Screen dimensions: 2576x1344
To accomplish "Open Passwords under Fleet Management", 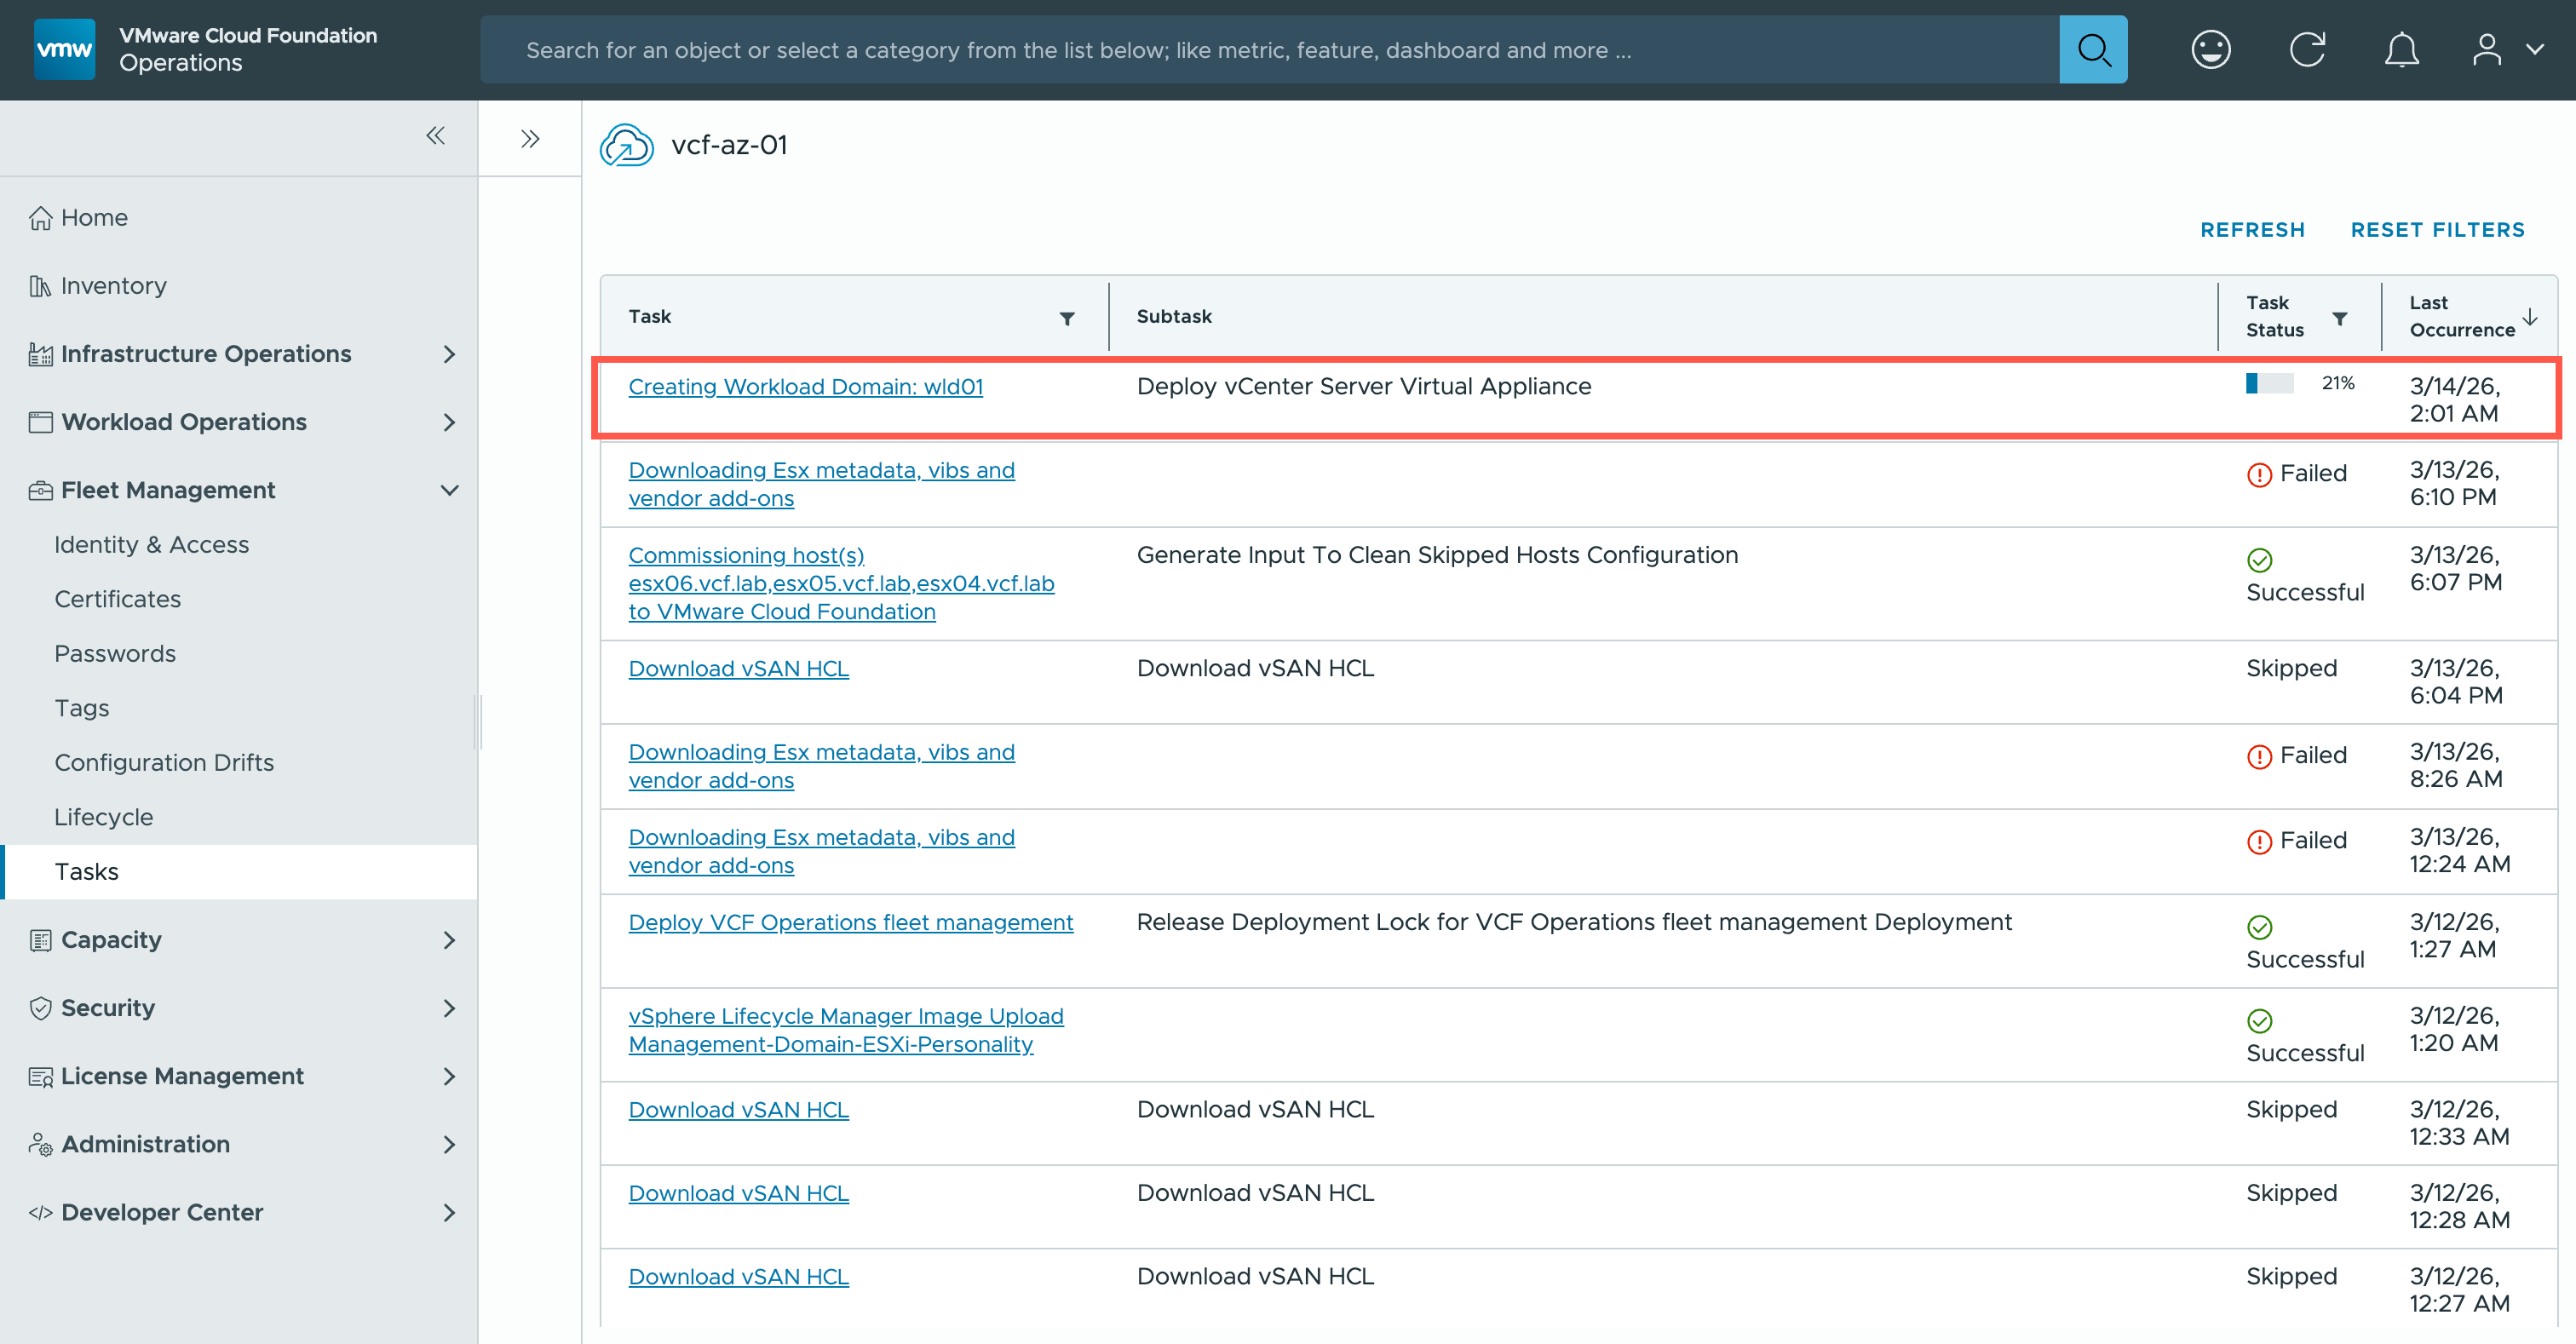I will pos(115,653).
